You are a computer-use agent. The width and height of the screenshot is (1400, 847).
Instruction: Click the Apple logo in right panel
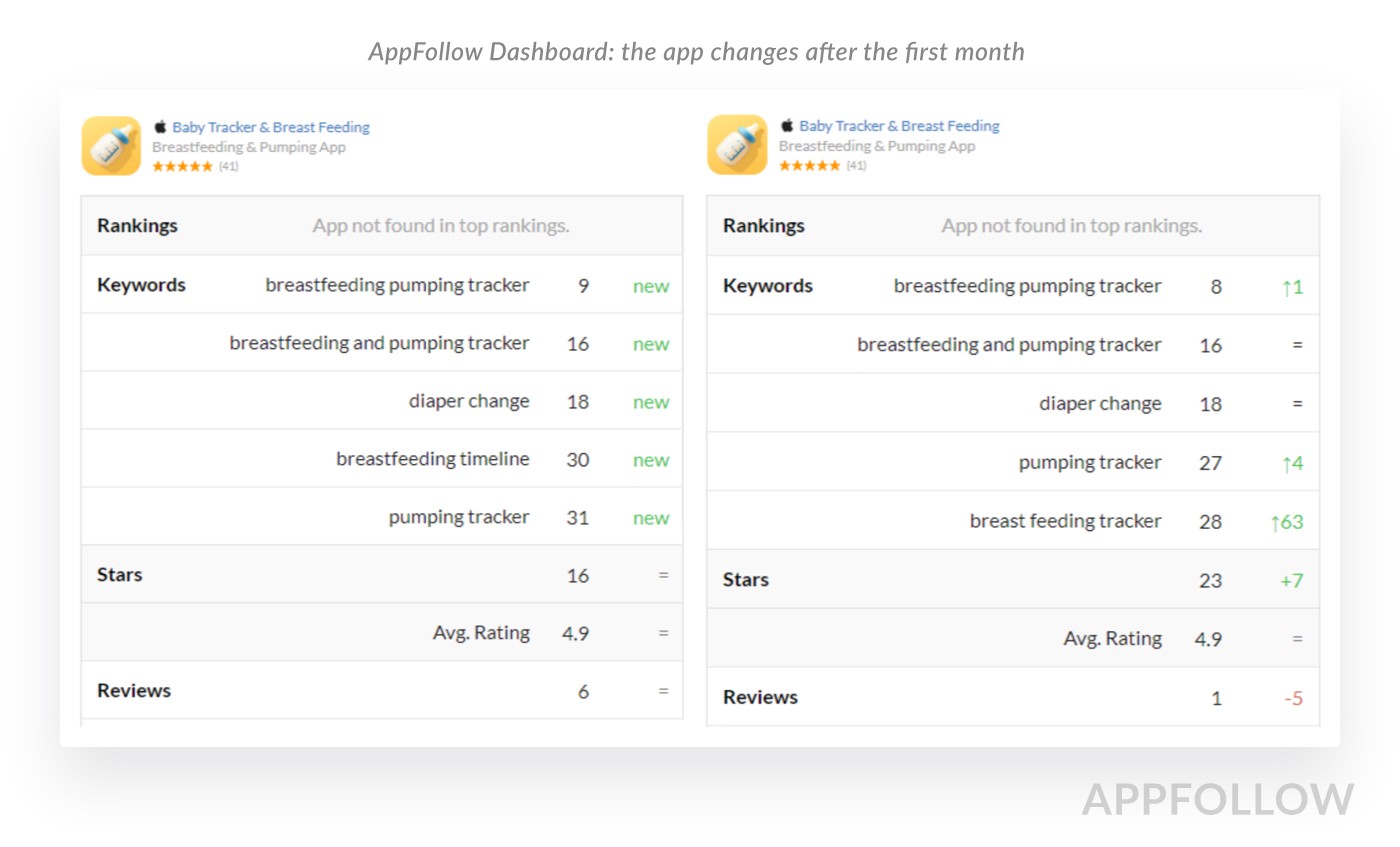pos(787,126)
